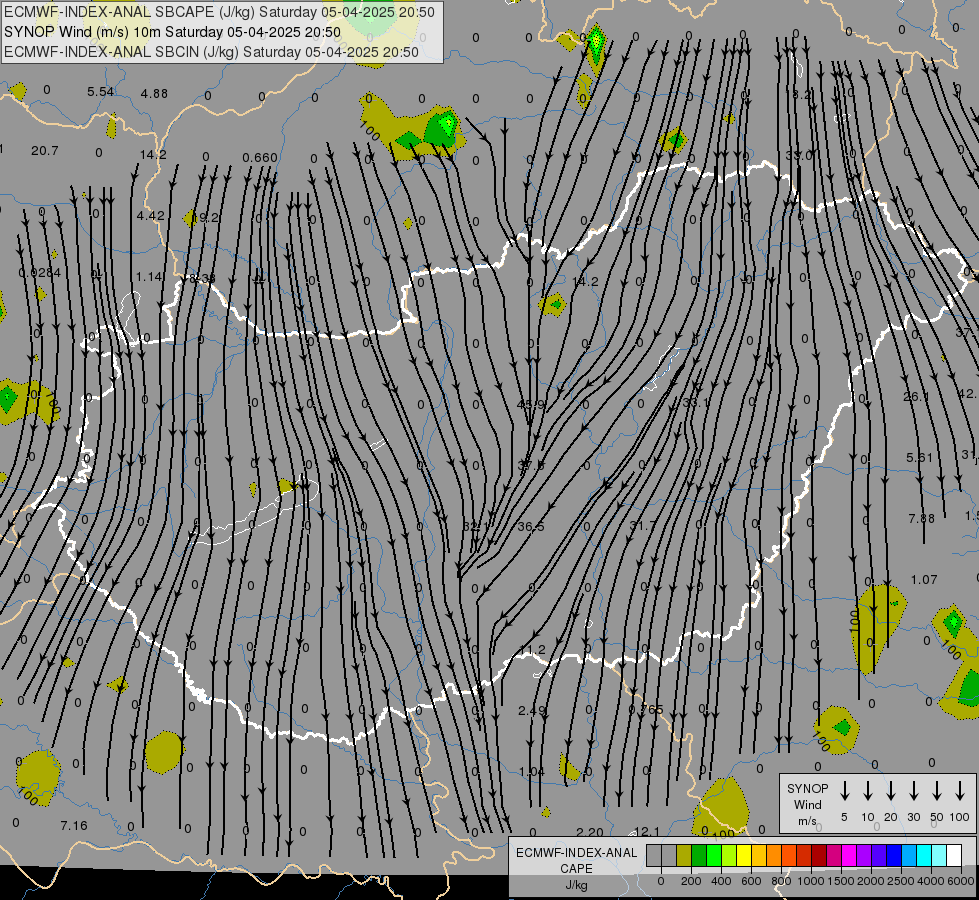
Task: Click the "2000" CAPE legend tick label
Action: (x=871, y=881)
